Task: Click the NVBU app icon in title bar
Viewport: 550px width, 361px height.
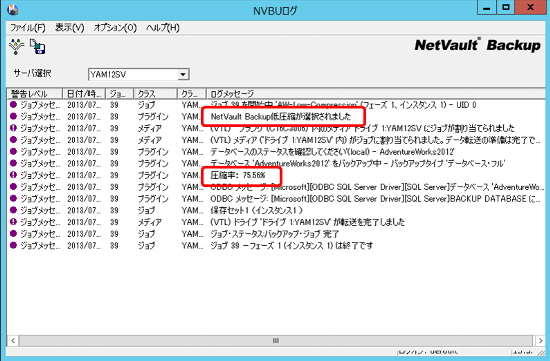Action: 13,10
